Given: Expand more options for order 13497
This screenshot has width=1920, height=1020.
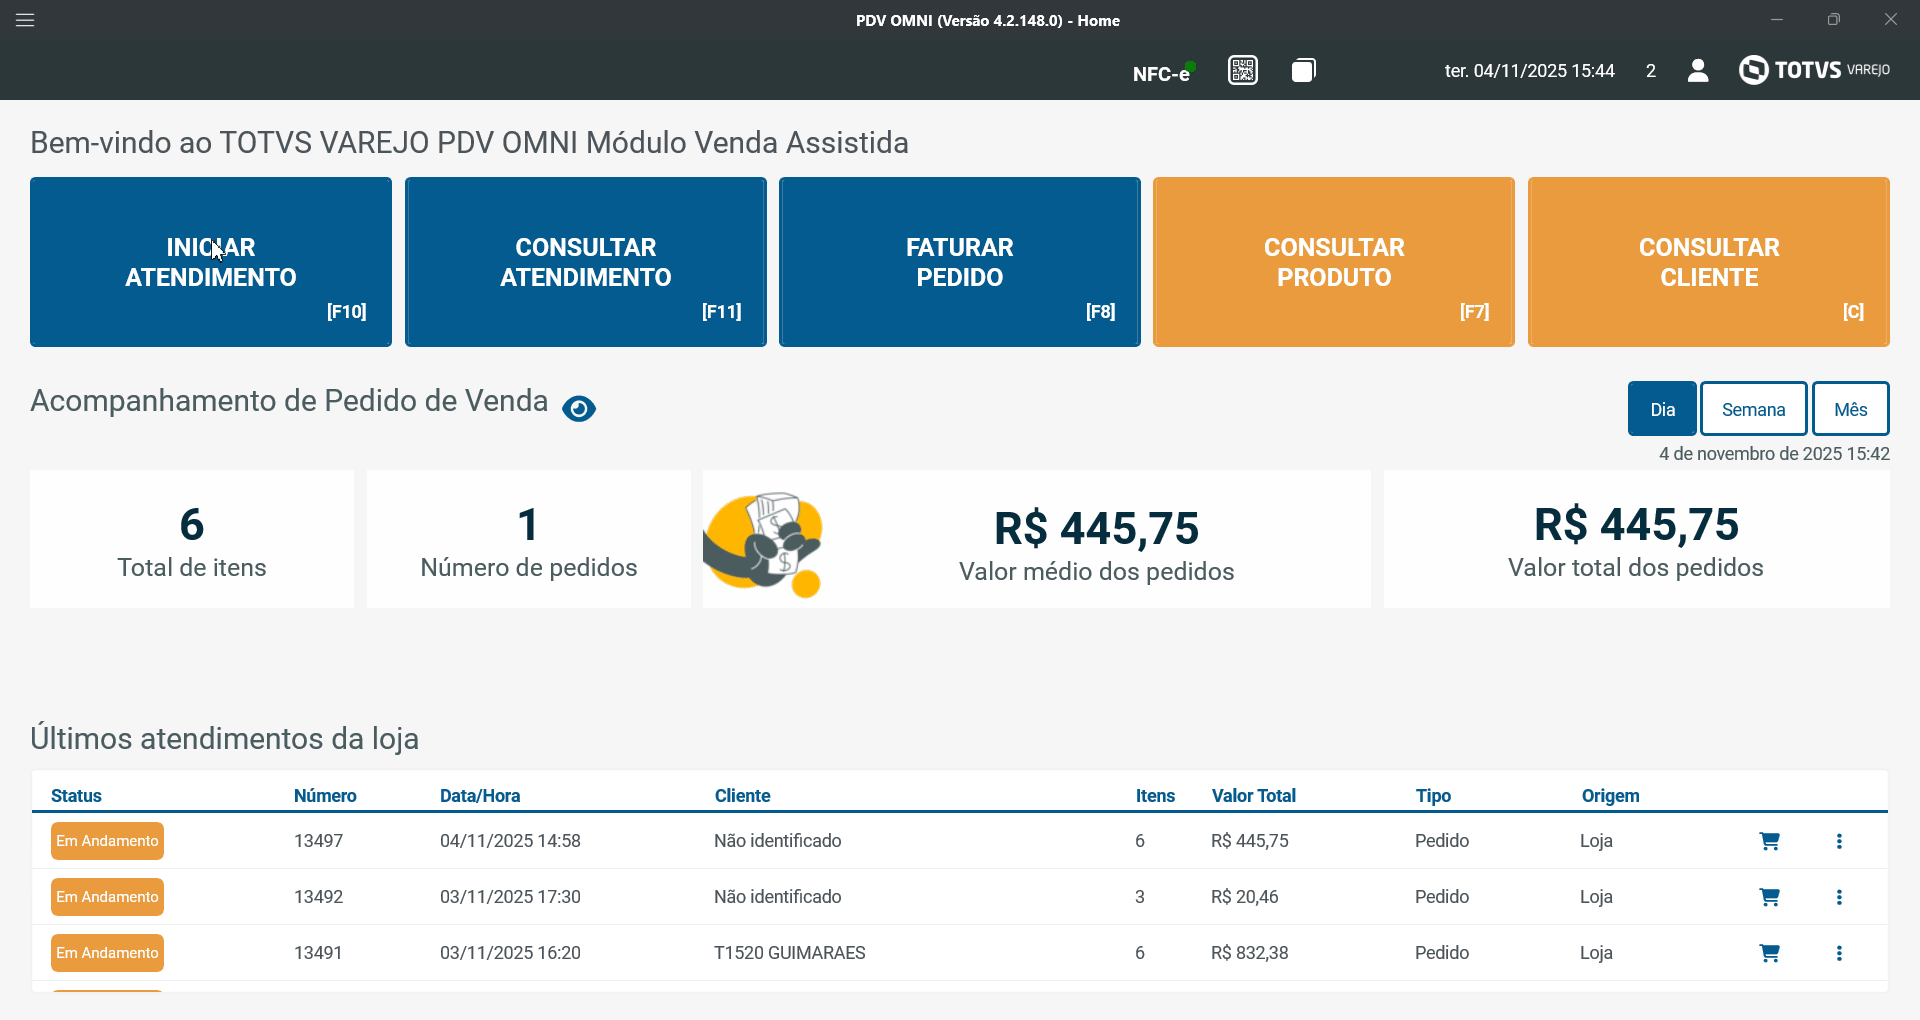Looking at the screenshot, I should pyautogui.click(x=1839, y=841).
